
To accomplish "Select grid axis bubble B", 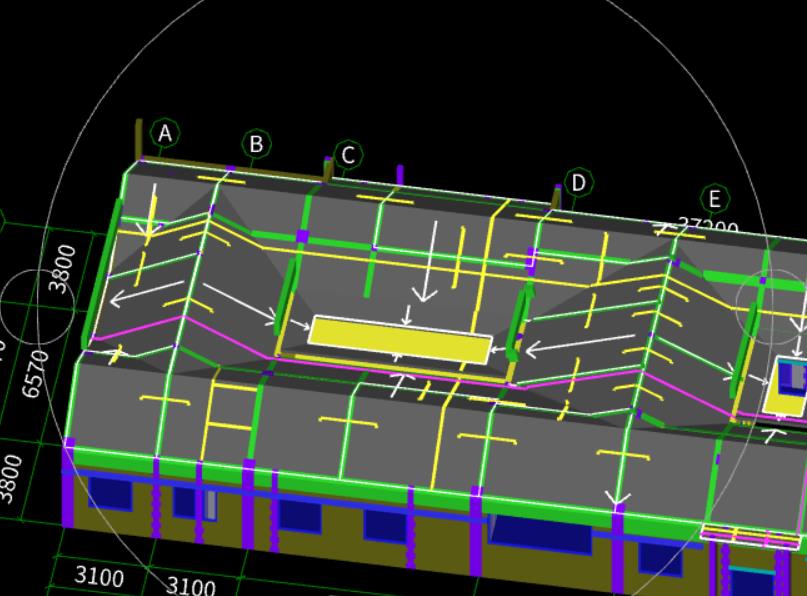I will (256, 144).
